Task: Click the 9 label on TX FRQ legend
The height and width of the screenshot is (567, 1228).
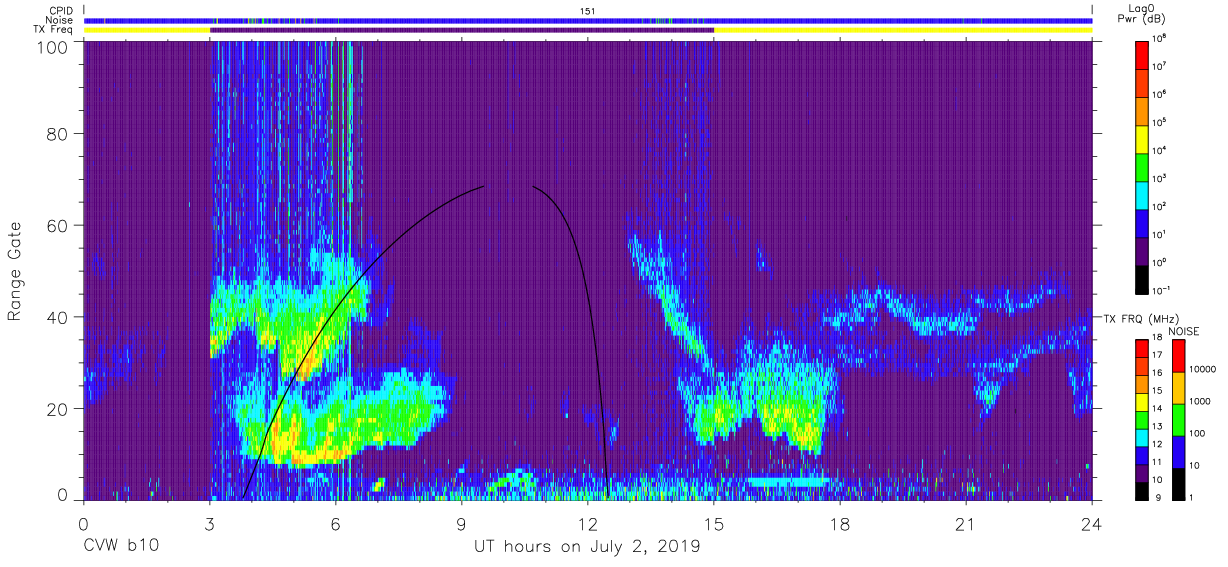Action: point(1156,498)
